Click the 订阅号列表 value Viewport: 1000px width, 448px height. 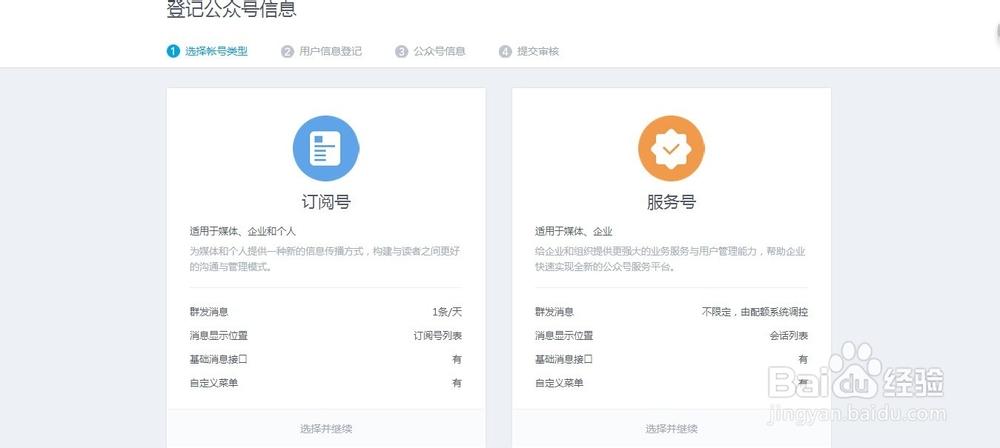pyautogui.click(x=438, y=336)
